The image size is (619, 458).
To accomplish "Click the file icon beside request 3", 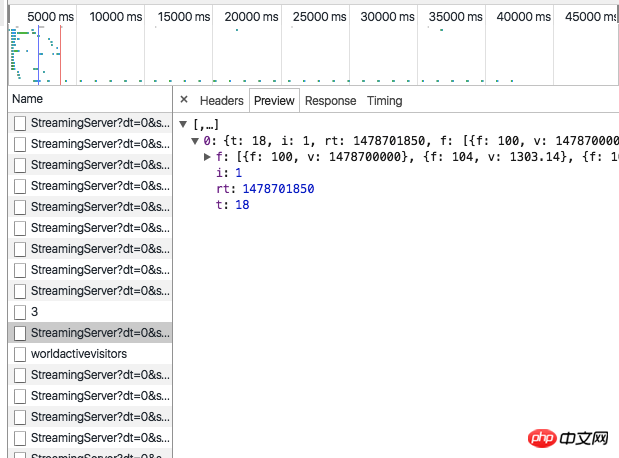I will click(x=20, y=312).
